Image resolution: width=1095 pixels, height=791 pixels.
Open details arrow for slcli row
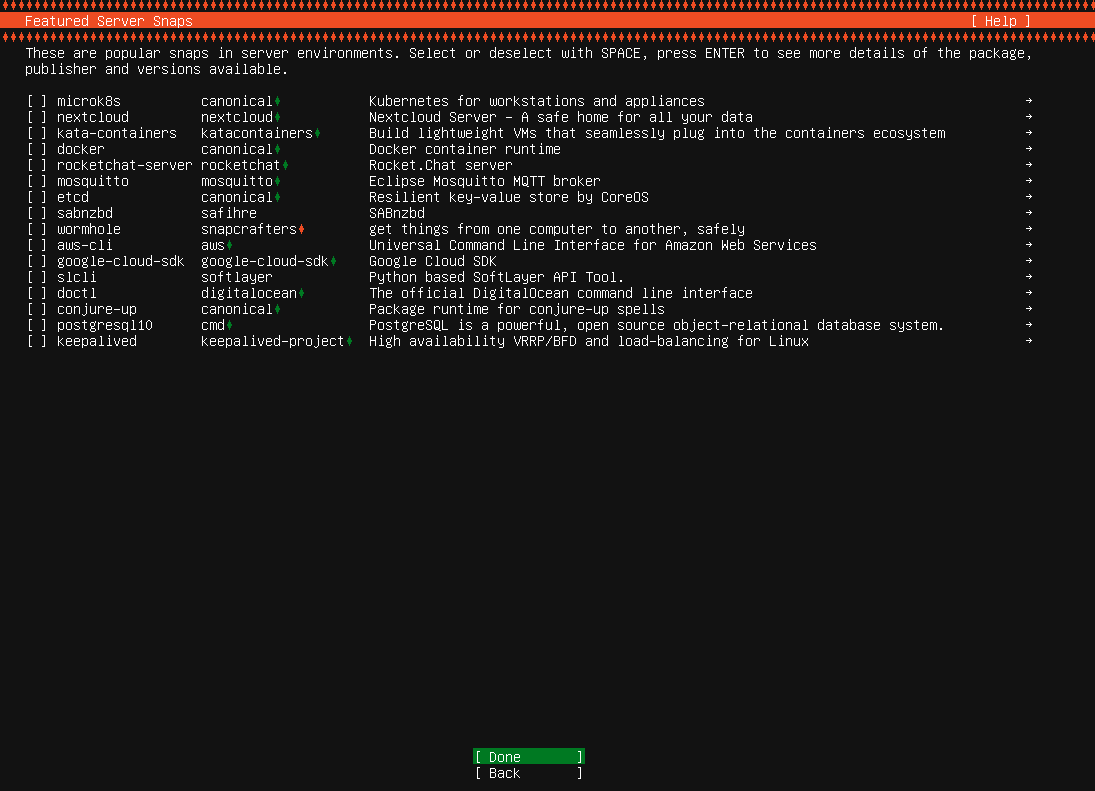[x=1029, y=277]
